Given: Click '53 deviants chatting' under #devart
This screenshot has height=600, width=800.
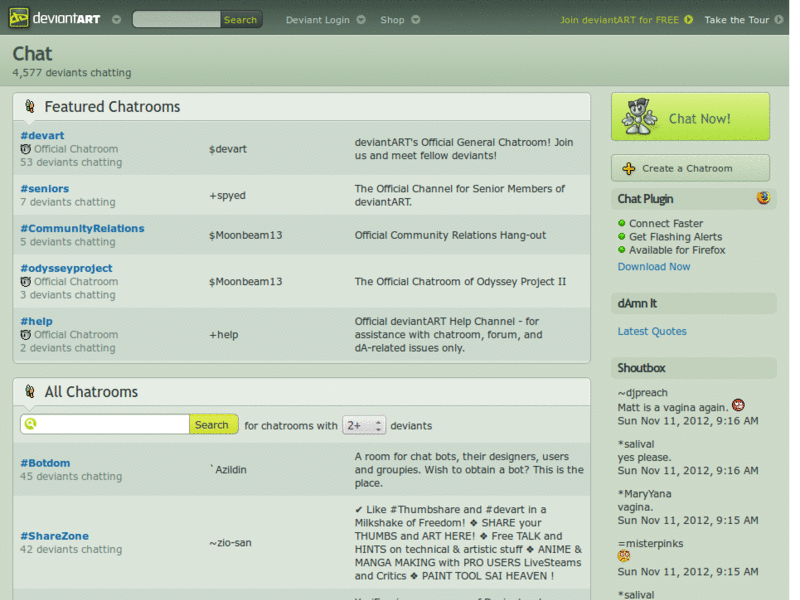Looking at the screenshot, I should (71, 162).
